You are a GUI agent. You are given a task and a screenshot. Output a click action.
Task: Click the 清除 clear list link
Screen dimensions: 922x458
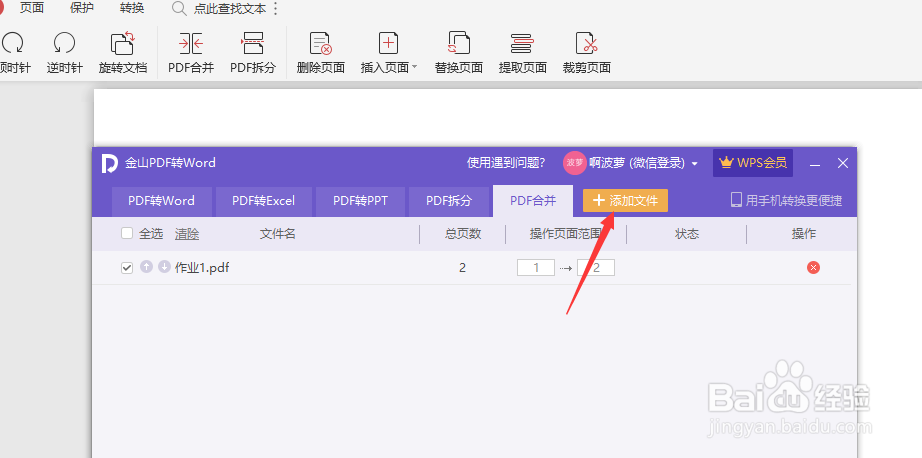click(187, 234)
